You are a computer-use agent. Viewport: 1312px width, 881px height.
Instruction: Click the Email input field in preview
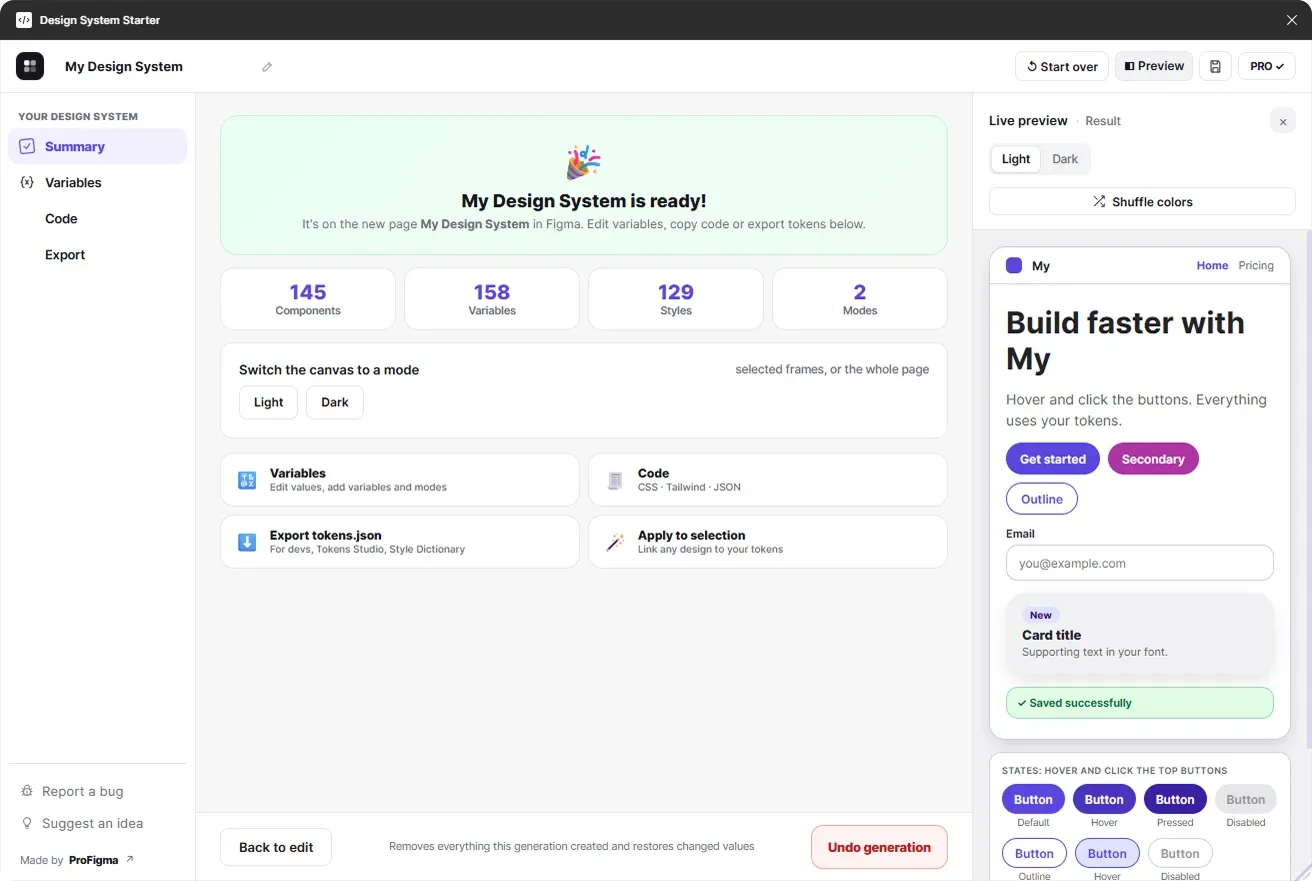[x=1140, y=563]
